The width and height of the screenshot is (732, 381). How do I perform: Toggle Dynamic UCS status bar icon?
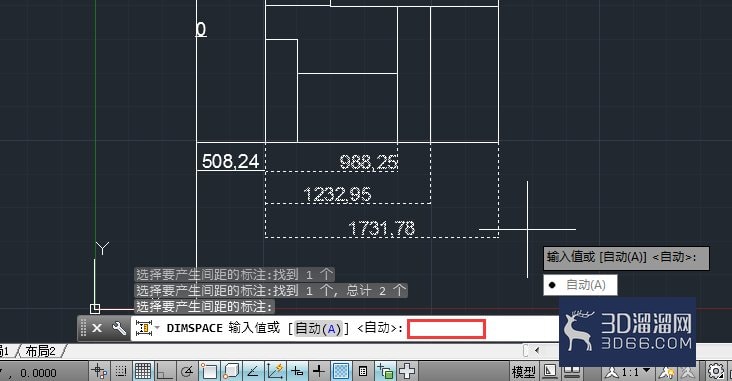click(x=275, y=371)
